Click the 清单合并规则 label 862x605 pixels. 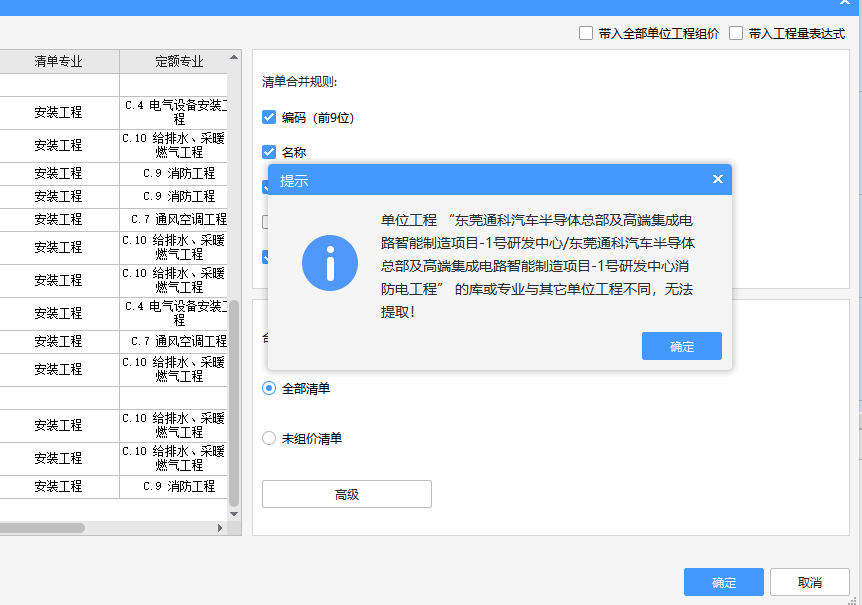pyautogui.click(x=300, y=82)
